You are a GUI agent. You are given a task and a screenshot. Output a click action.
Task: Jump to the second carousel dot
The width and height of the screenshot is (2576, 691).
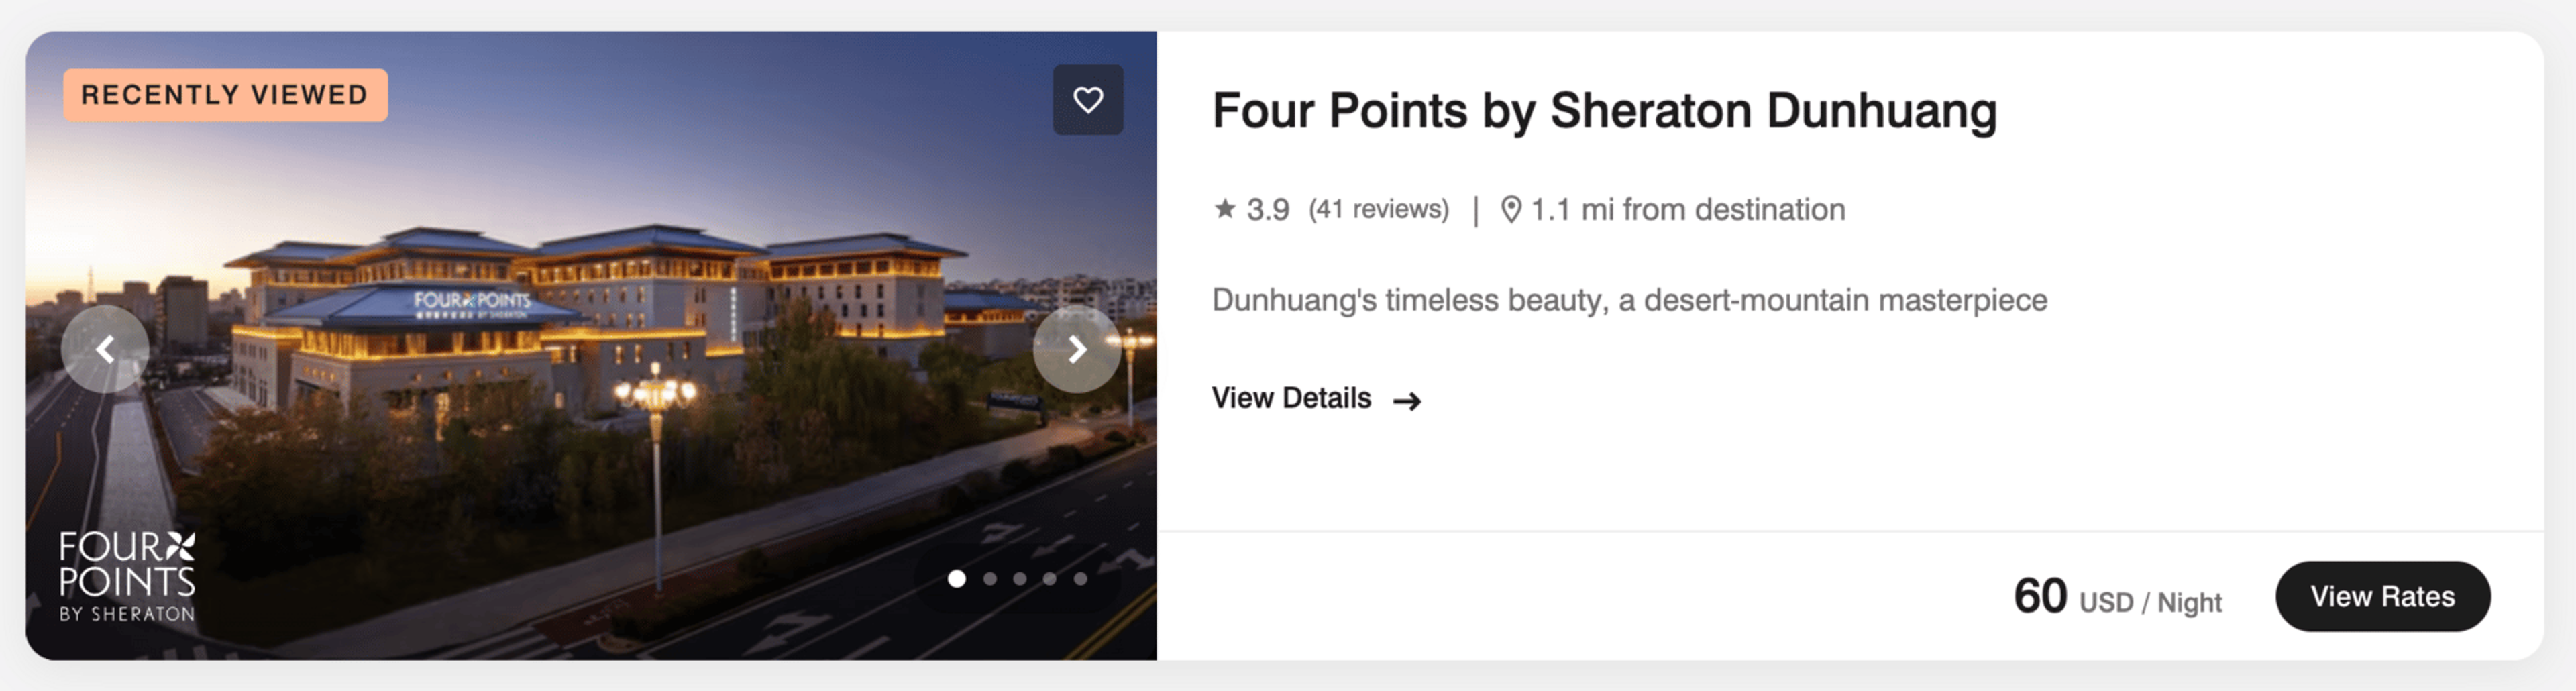point(990,579)
